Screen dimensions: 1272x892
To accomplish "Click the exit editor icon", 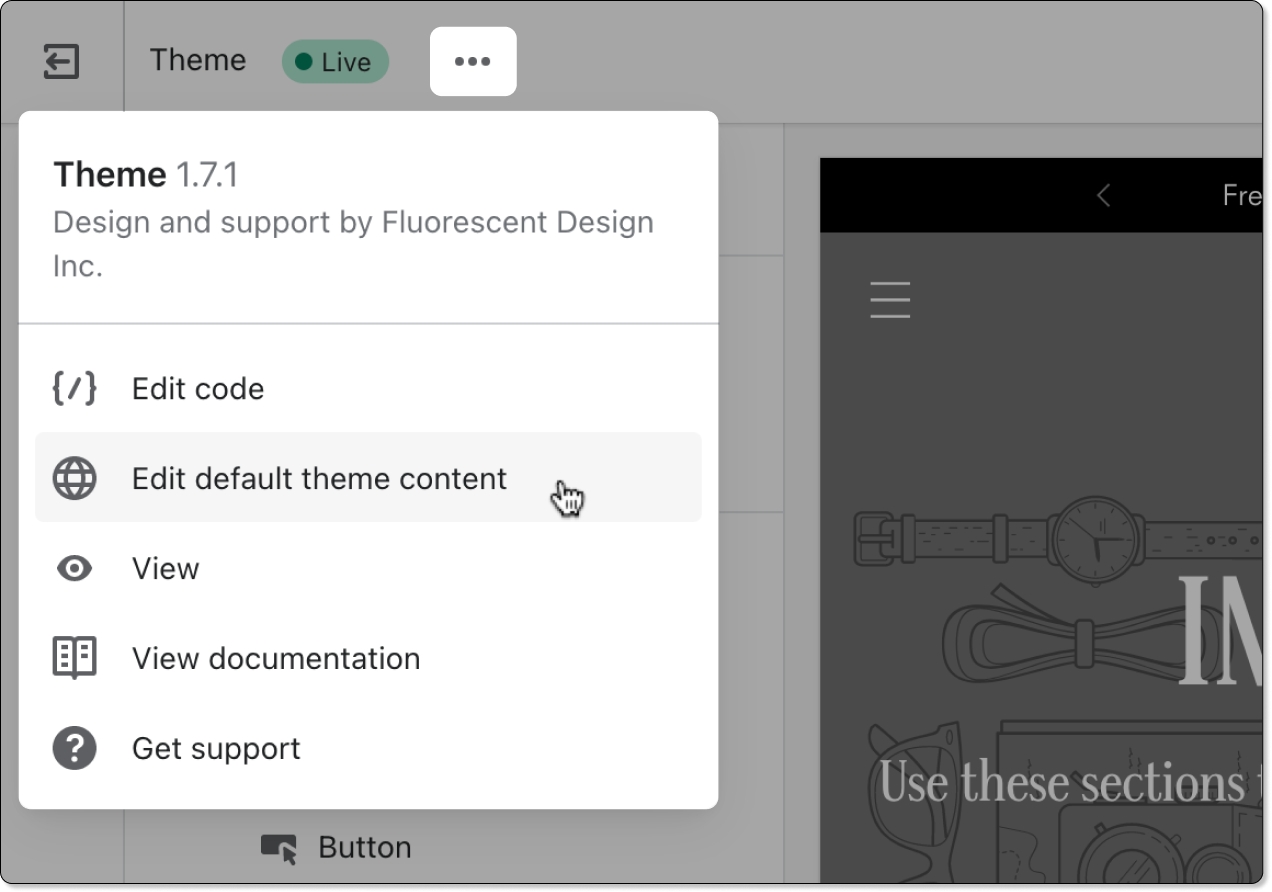I will (x=61, y=62).
